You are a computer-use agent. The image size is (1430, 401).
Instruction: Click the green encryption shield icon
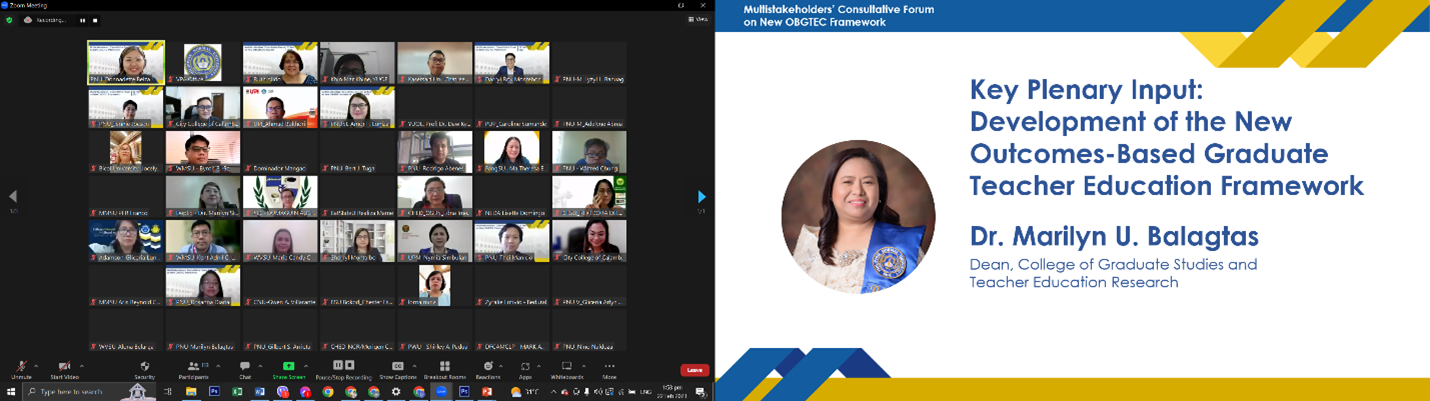[x=10, y=20]
